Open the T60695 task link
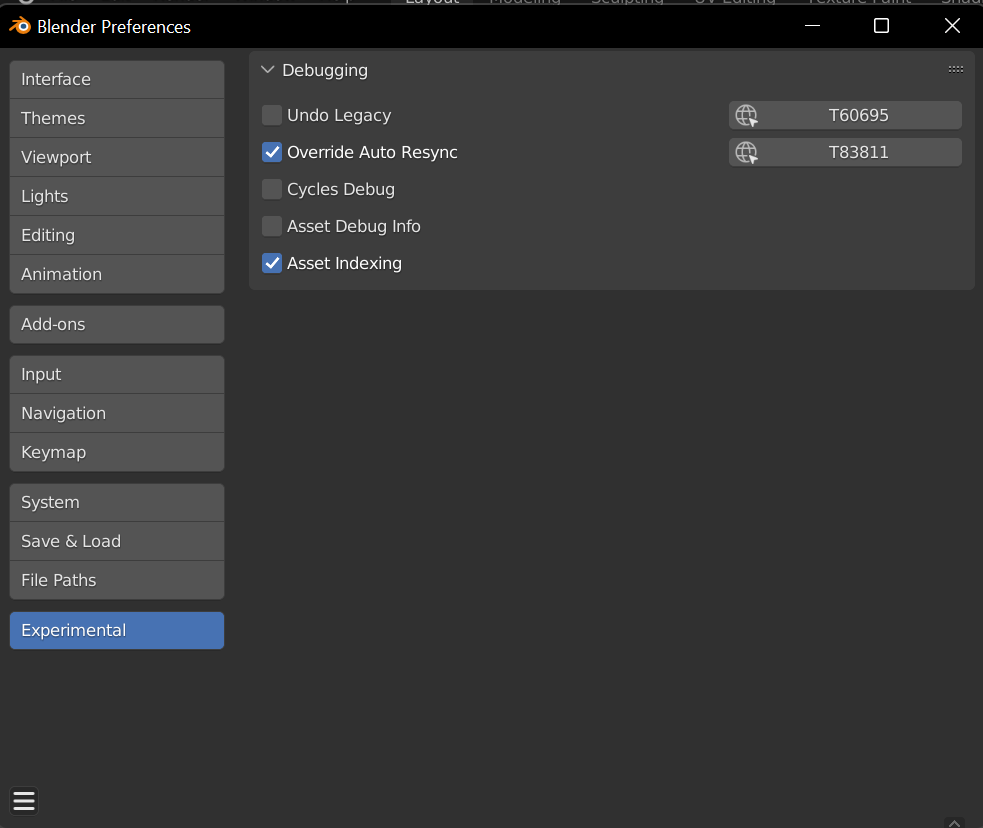The width and height of the screenshot is (983, 828). [845, 115]
